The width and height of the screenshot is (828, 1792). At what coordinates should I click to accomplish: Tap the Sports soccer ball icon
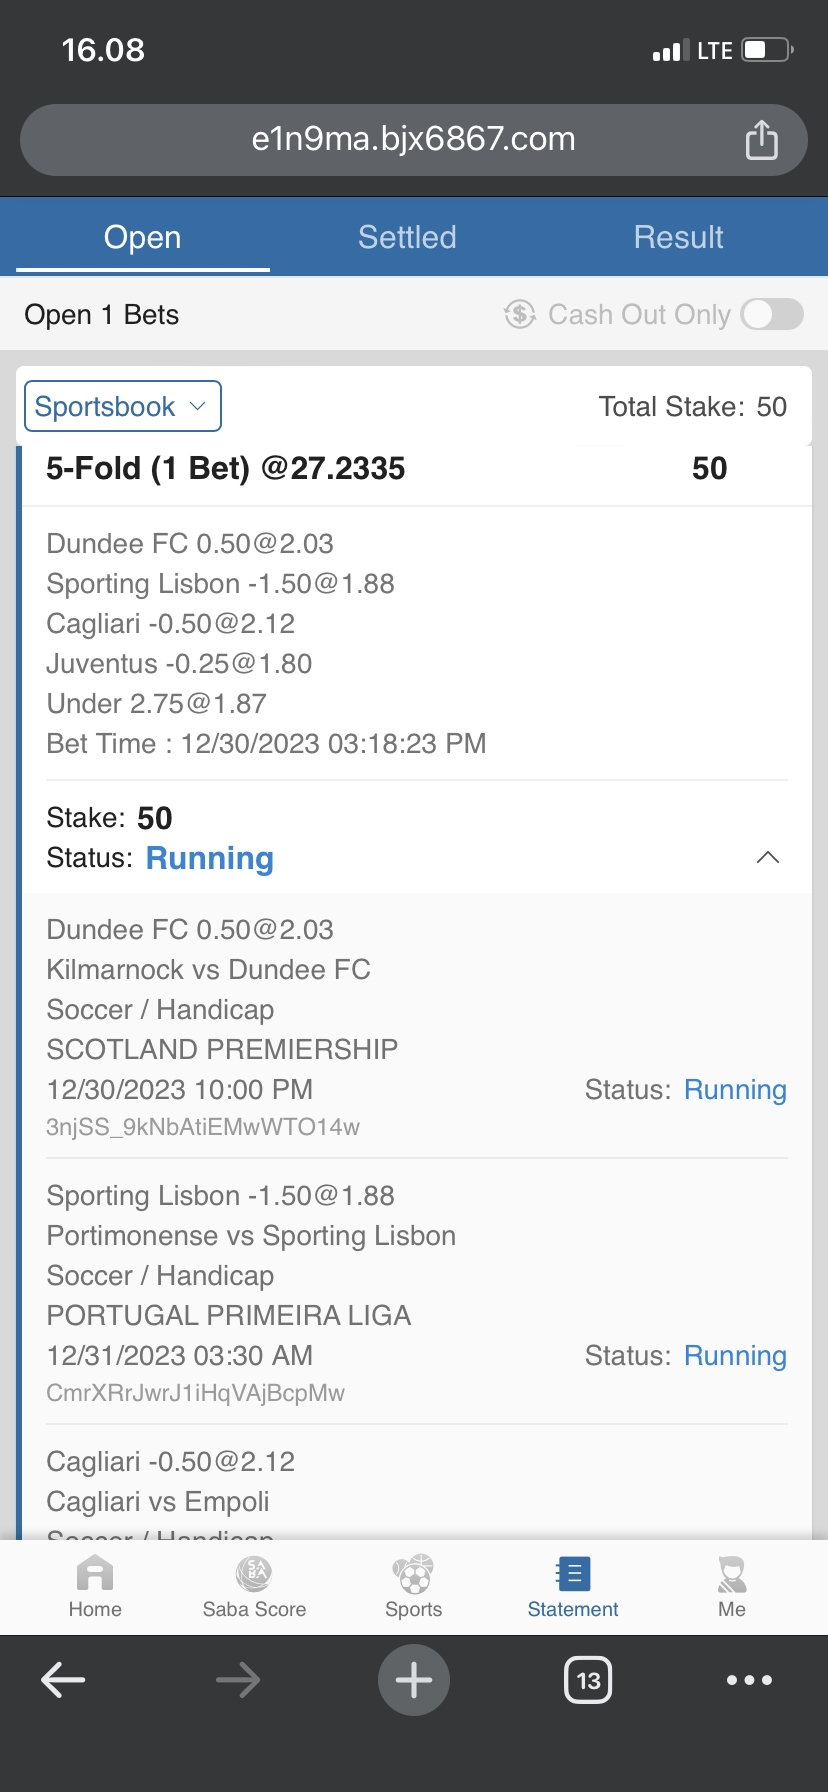[x=413, y=1575]
